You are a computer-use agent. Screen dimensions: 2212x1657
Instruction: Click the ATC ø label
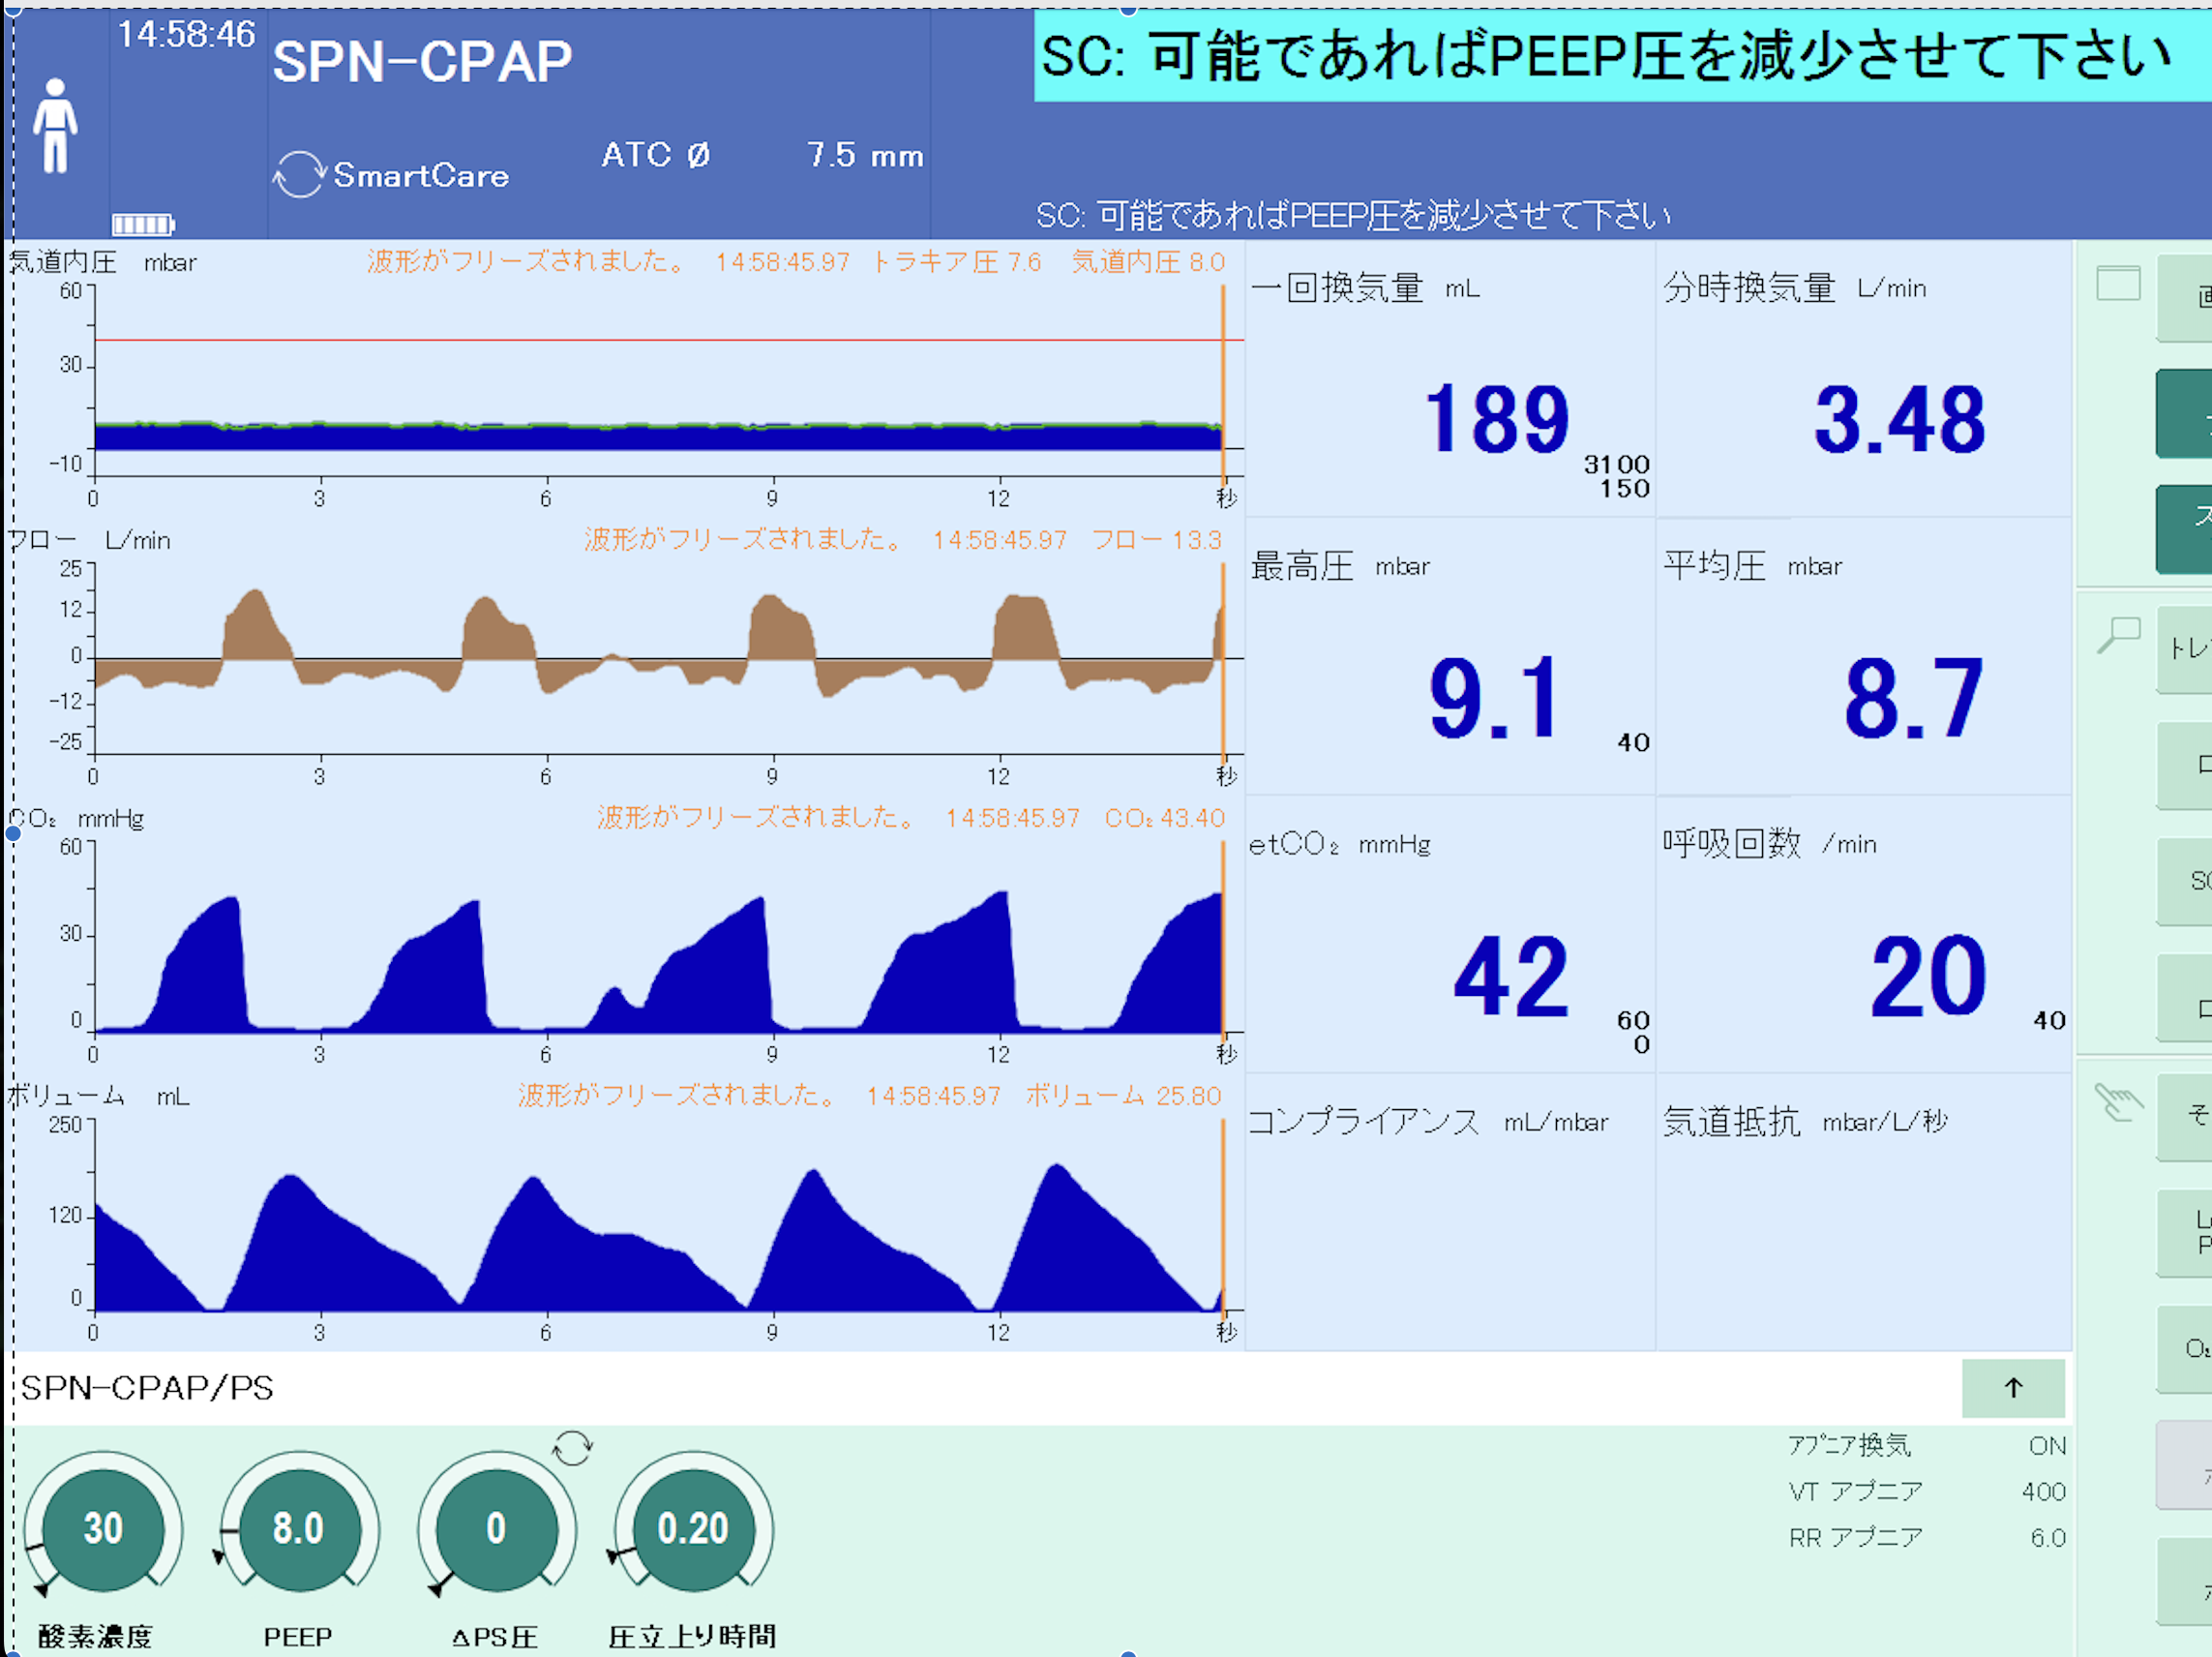656,155
